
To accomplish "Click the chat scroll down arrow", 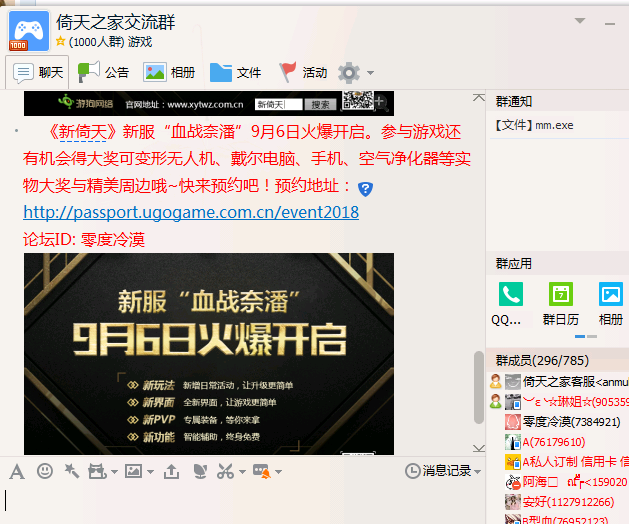I will tap(479, 448).
